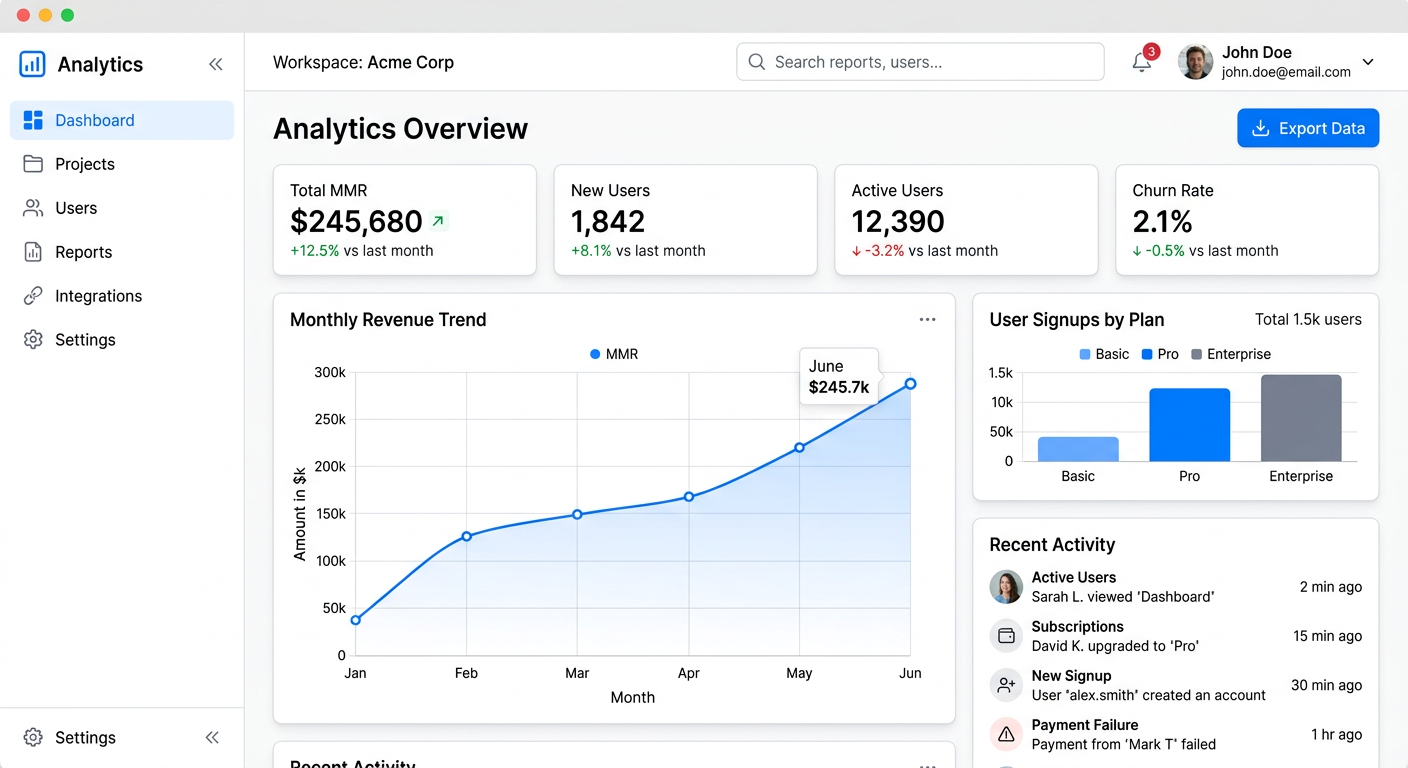The width and height of the screenshot is (1408, 768).
Task: Click the search magnifier icon
Action: pos(757,61)
